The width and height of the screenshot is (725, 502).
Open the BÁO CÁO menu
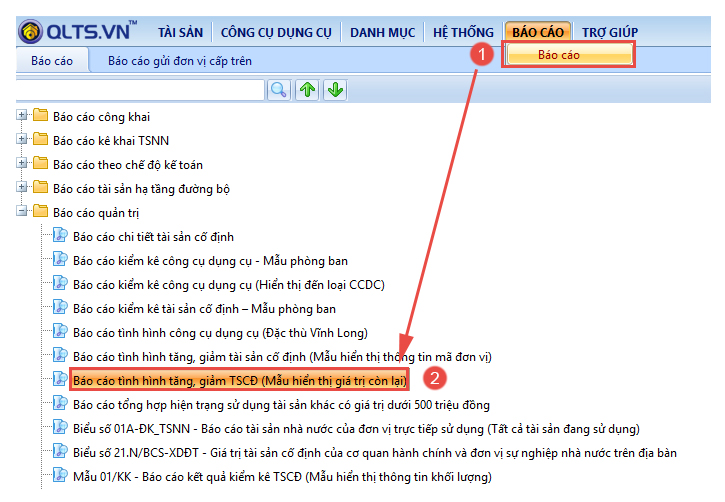(538, 32)
